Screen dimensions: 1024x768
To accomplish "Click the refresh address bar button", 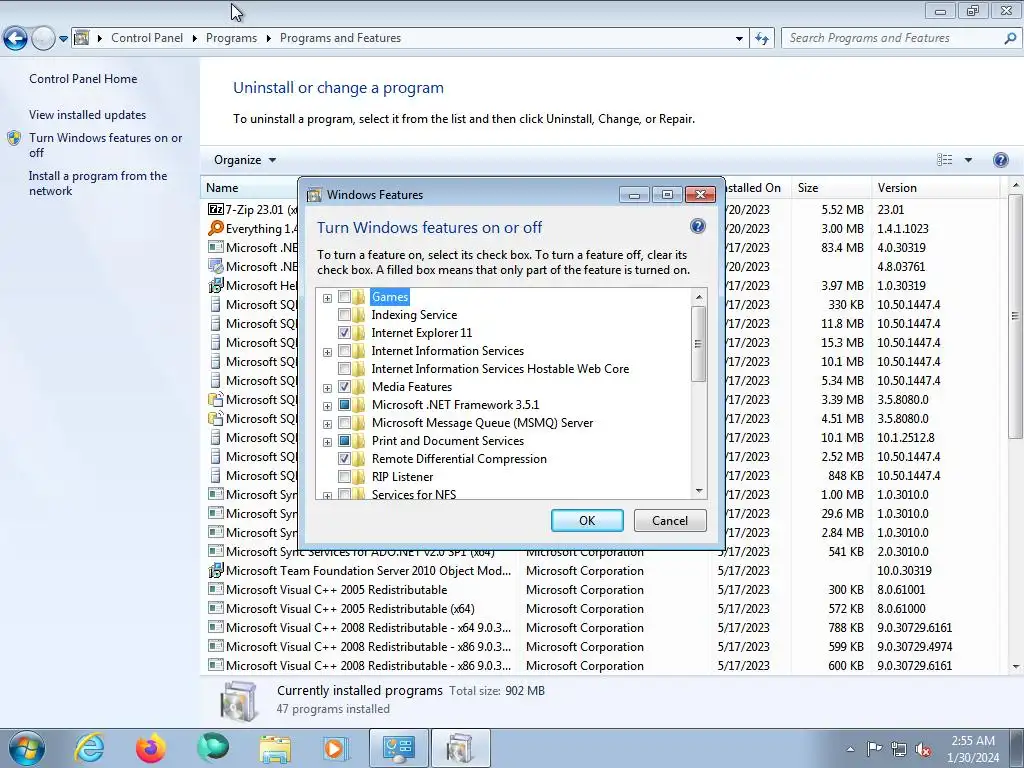I will [x=761, y=39].
